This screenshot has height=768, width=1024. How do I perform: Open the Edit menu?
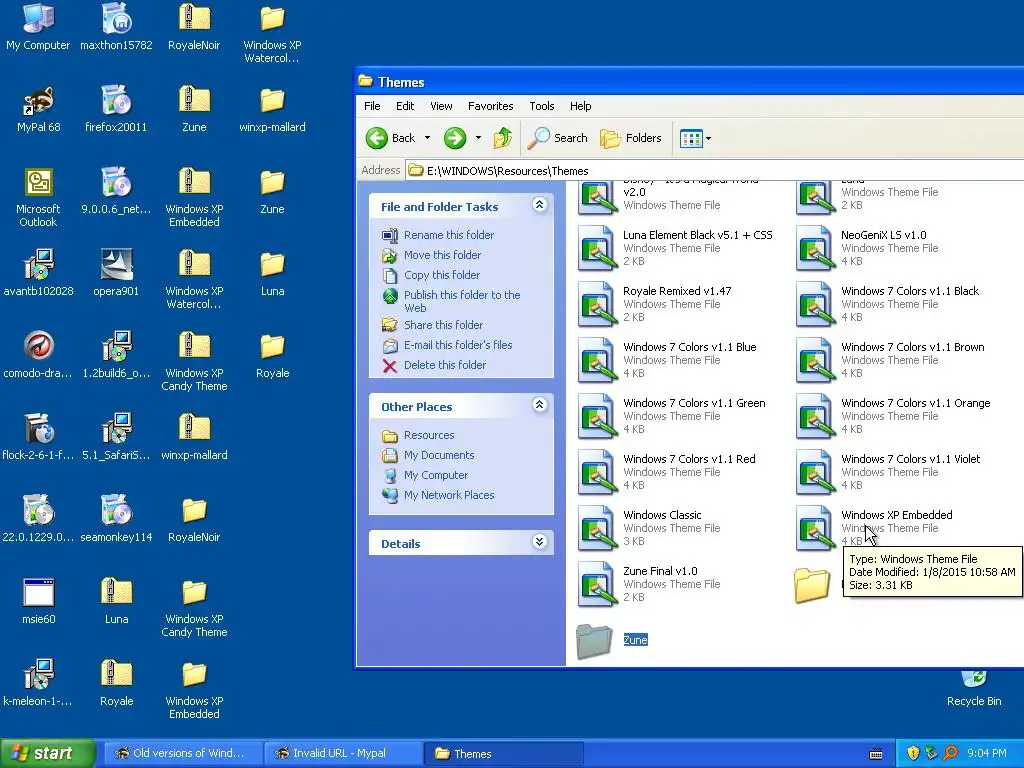405,106
